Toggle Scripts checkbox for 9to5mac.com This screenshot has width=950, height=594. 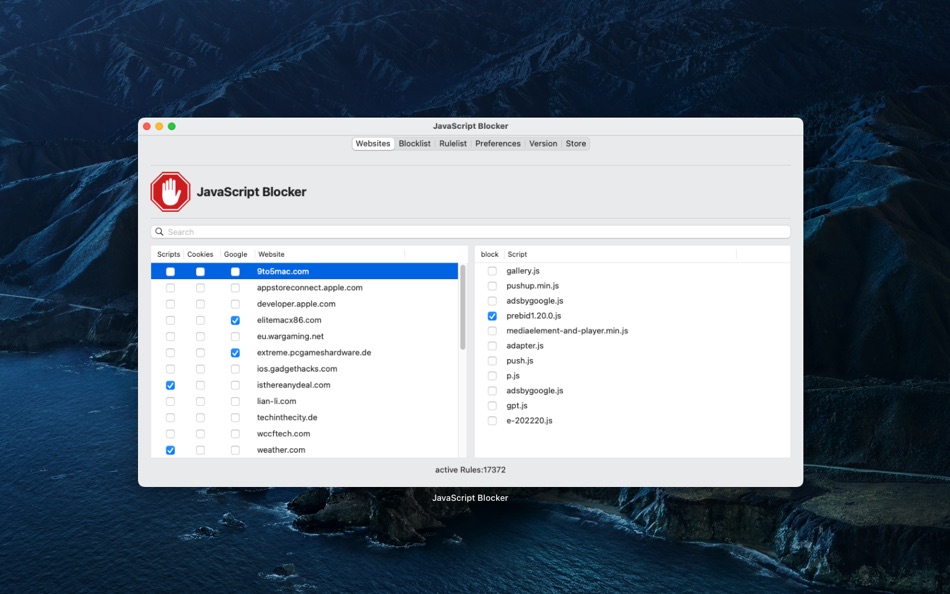coord(170,272)
